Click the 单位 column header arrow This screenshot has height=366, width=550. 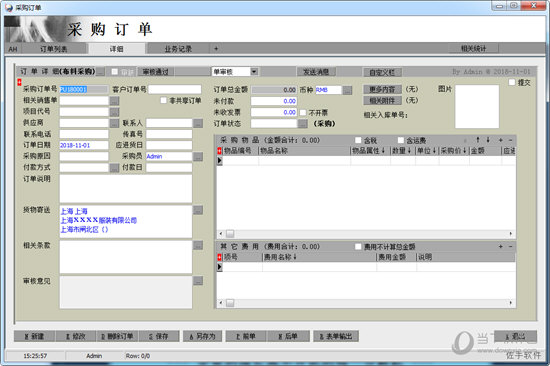(434, 151)
